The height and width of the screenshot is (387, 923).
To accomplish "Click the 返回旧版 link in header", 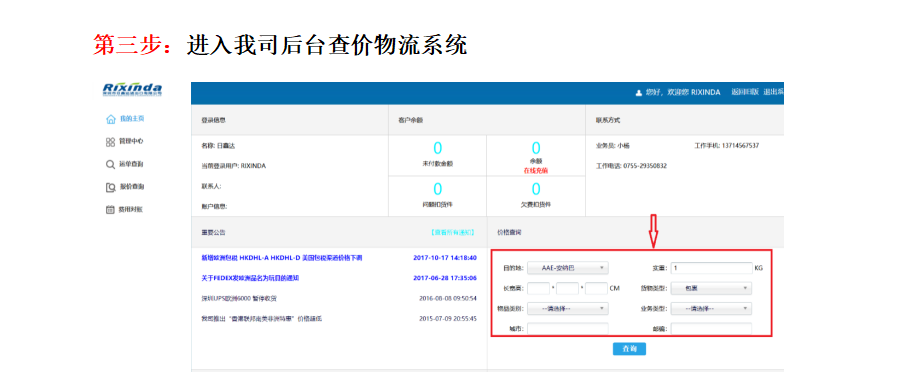I will (745, 92).
